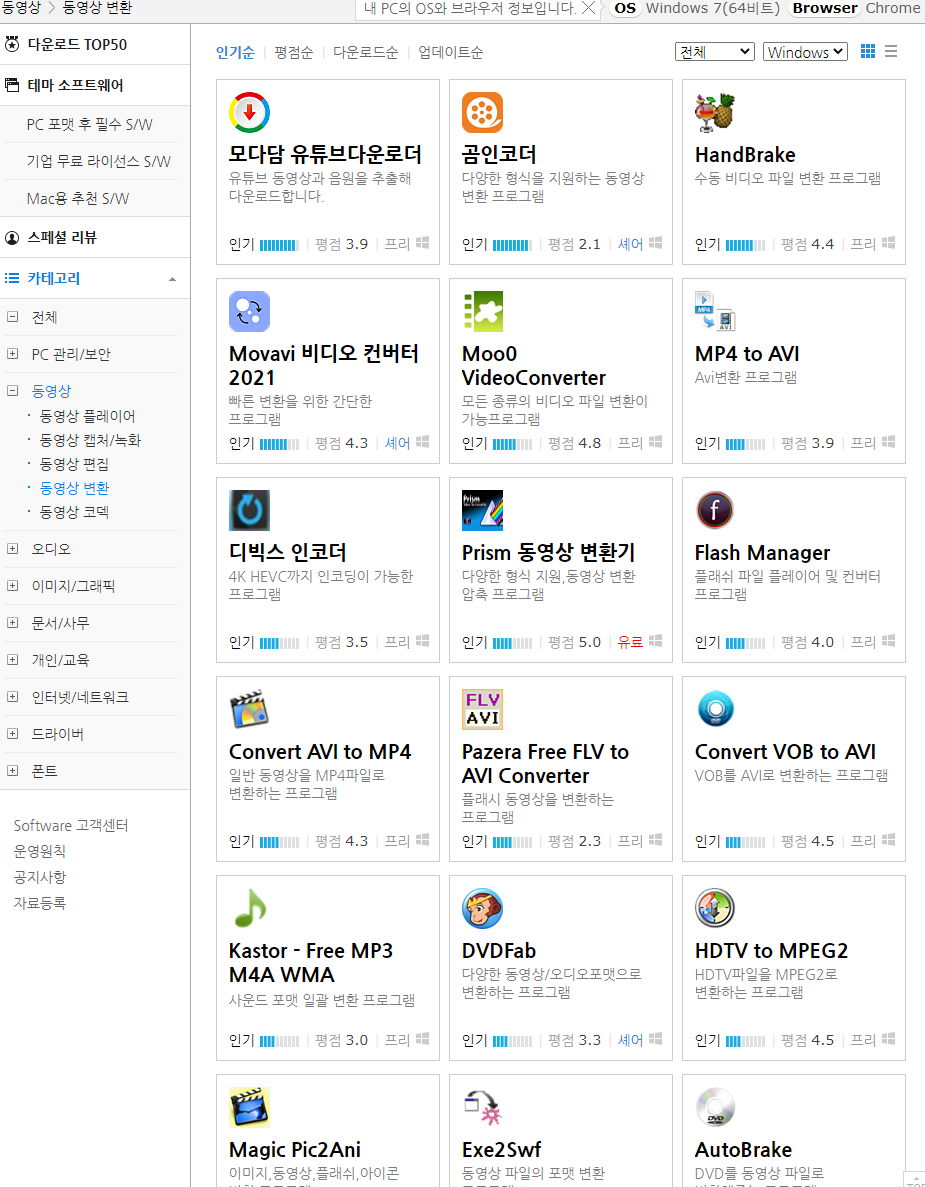Open the Moo0 VideoConverter green icon

(482, 311)
